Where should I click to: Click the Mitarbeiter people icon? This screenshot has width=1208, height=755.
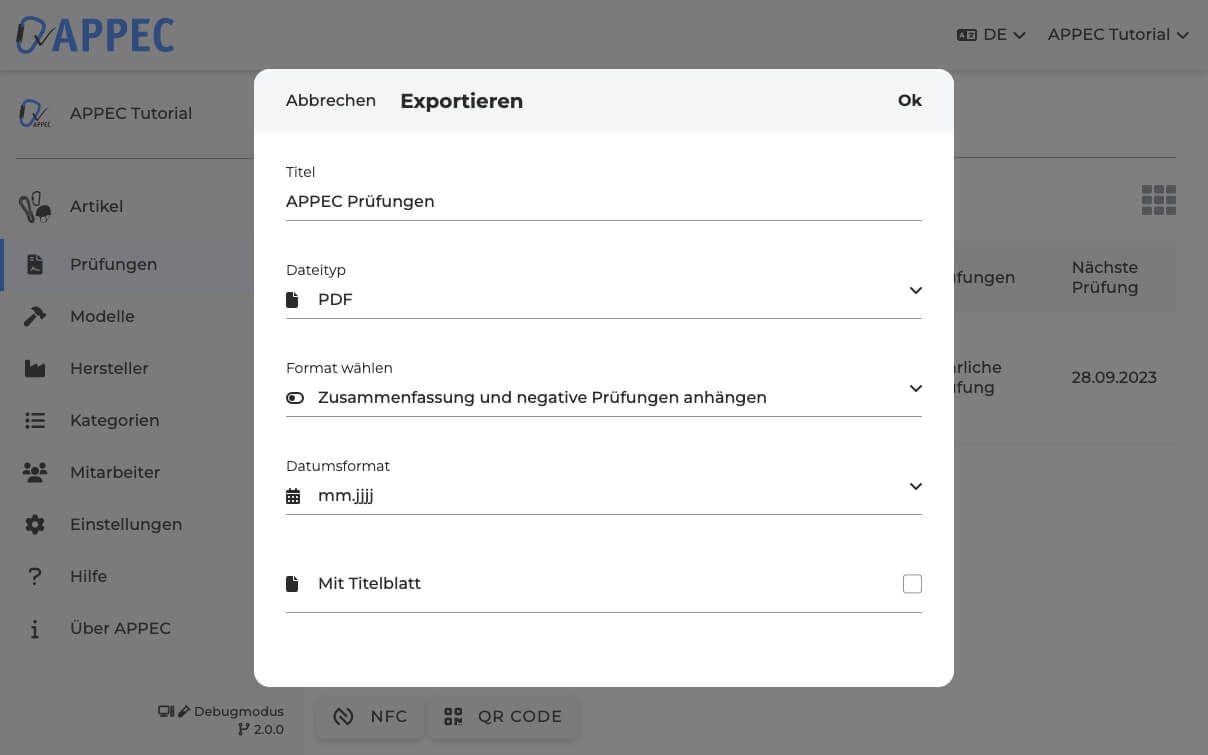(35, 473)
